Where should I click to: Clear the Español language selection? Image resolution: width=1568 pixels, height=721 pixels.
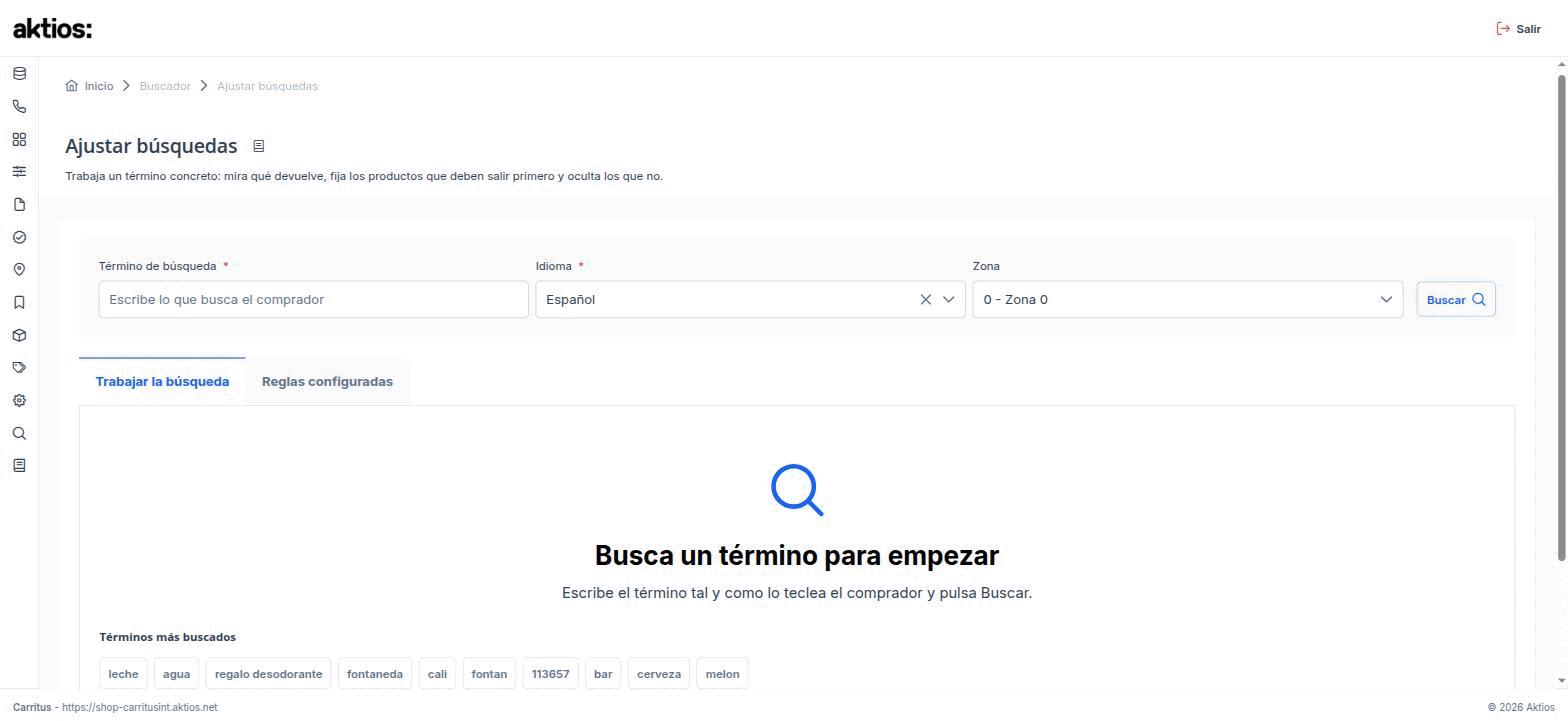pos(925,299)
